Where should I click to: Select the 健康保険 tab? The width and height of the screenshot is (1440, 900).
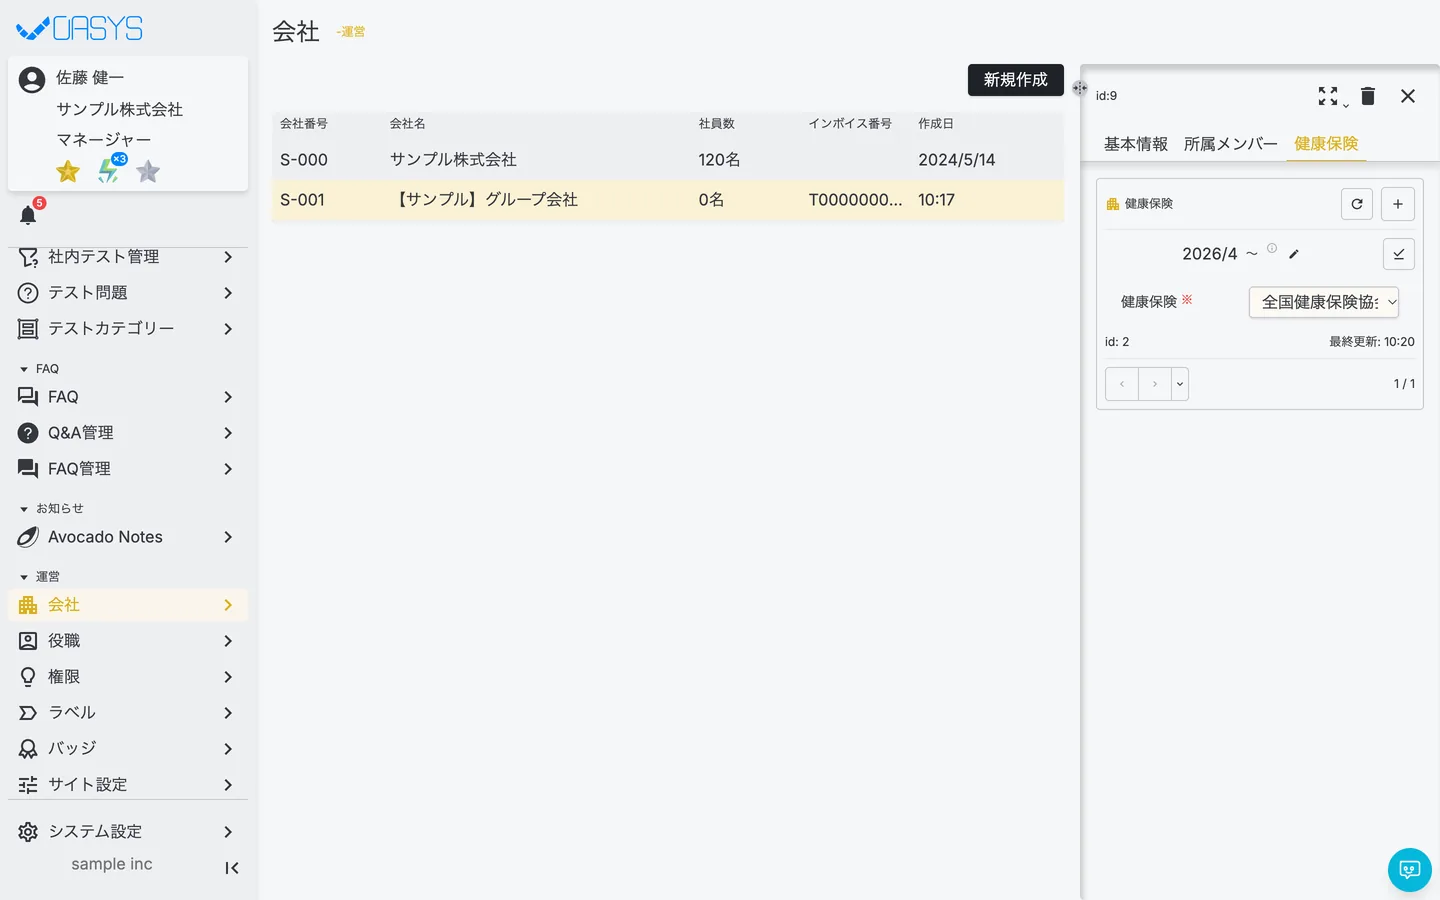click(1326, 144)
